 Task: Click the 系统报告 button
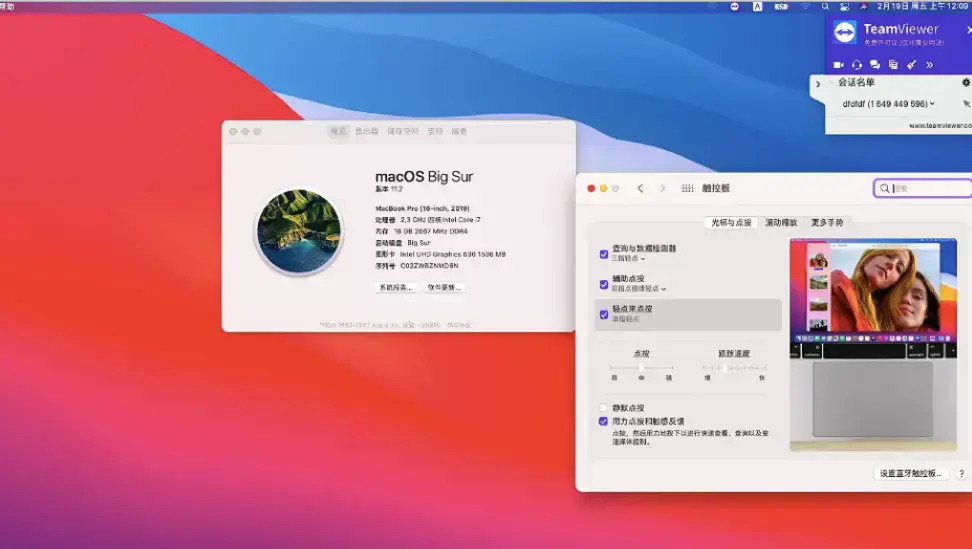click(x=395, y=288)
